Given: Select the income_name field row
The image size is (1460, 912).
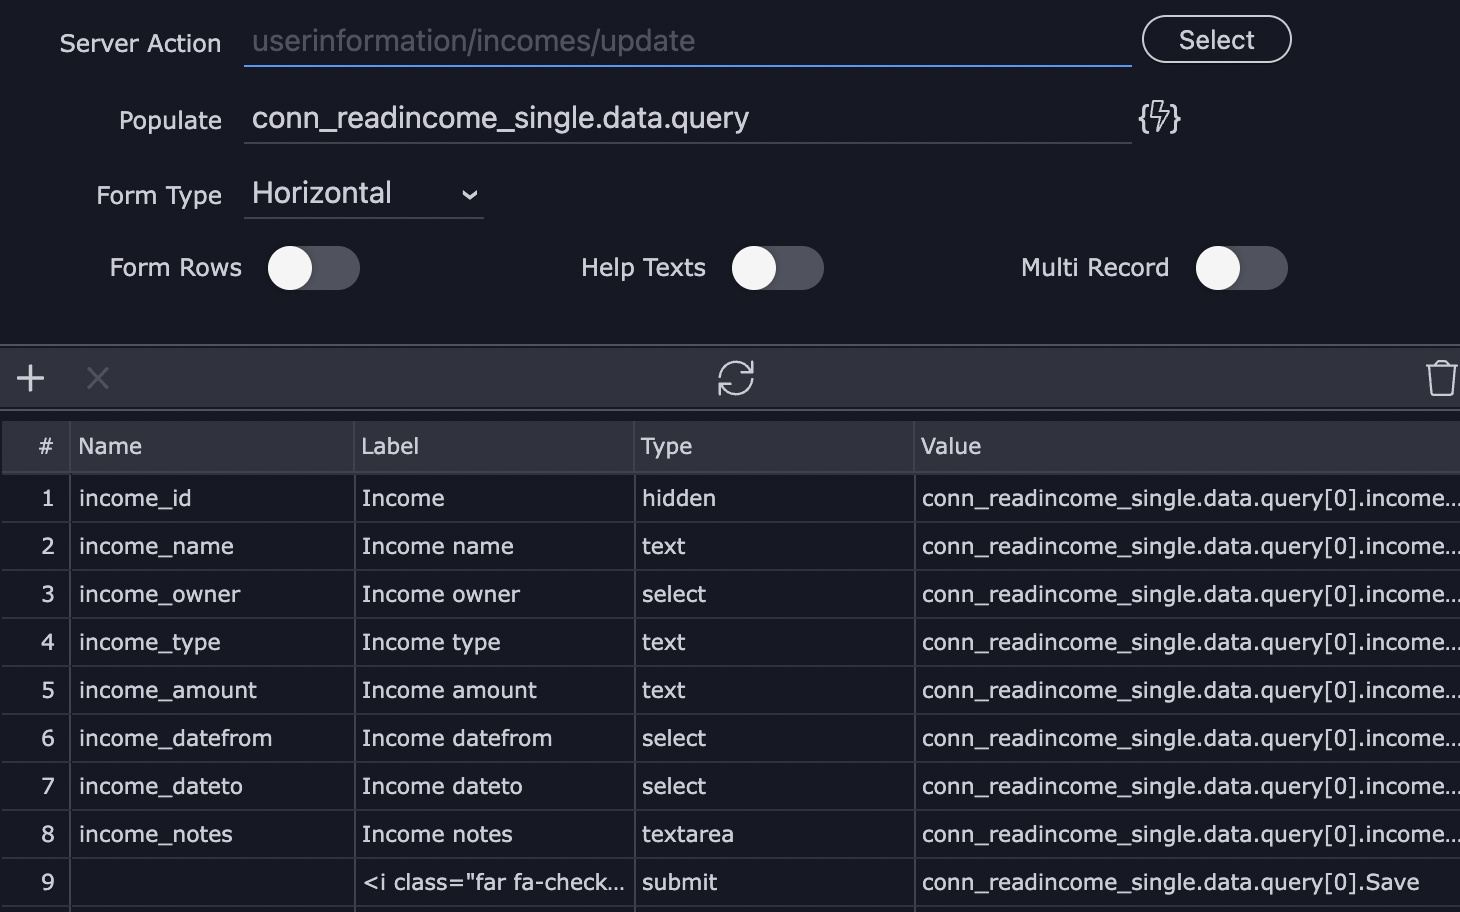Looking at the screenshot, I should coord(211,546).
